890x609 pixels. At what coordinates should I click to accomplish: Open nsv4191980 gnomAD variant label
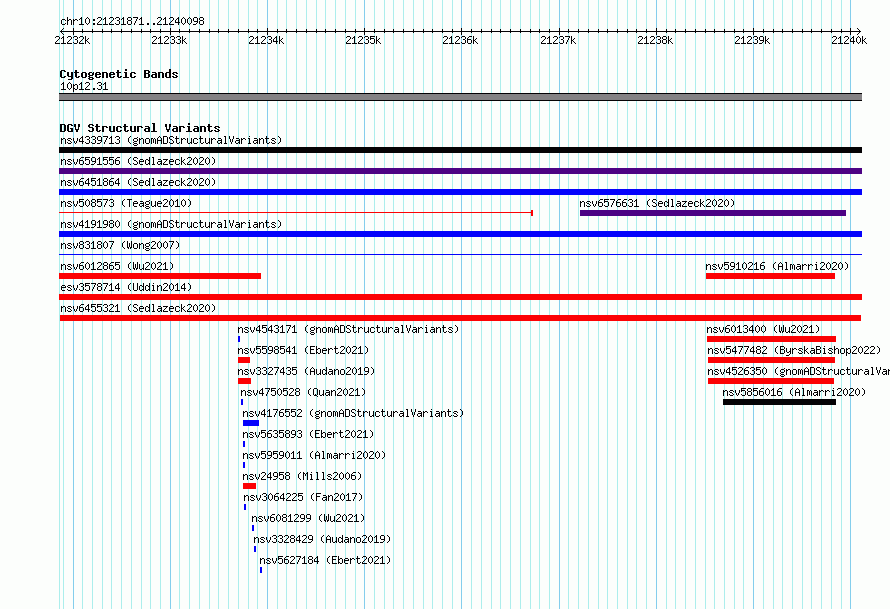point(171,224)
